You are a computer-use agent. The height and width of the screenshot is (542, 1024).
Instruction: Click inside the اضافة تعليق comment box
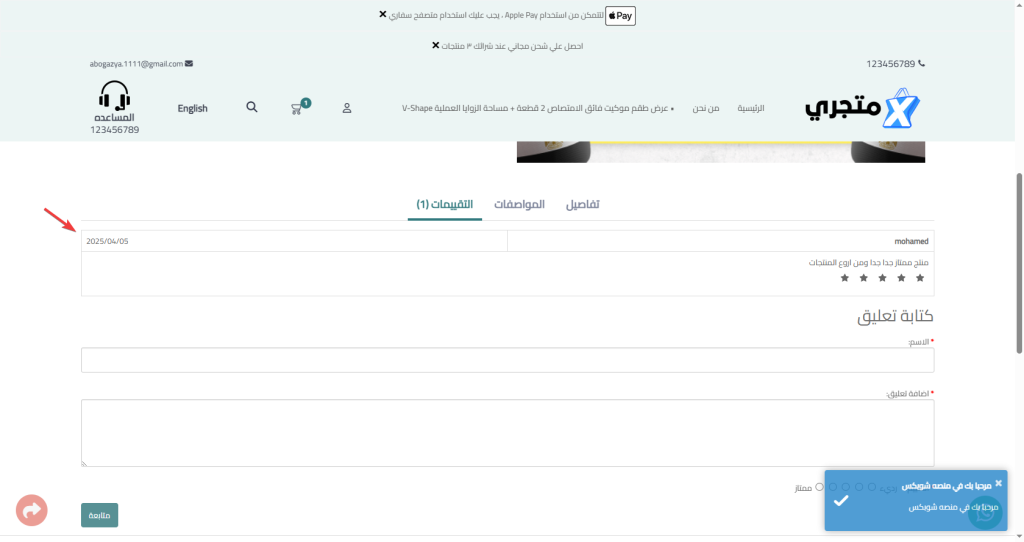[x=507, y=432]
